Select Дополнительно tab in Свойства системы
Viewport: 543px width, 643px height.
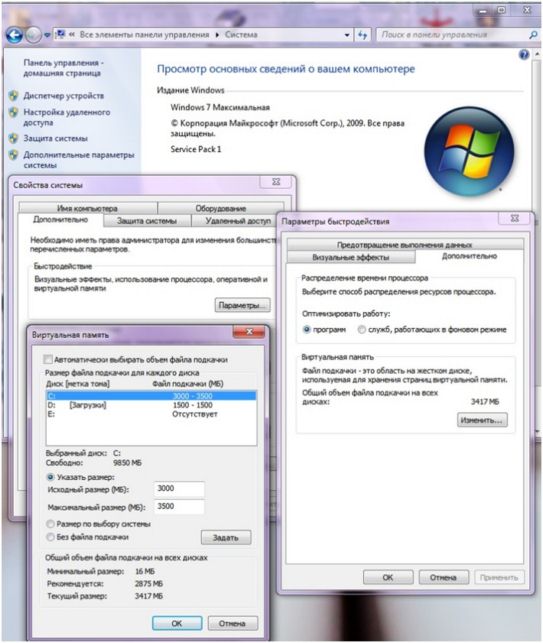60,220
